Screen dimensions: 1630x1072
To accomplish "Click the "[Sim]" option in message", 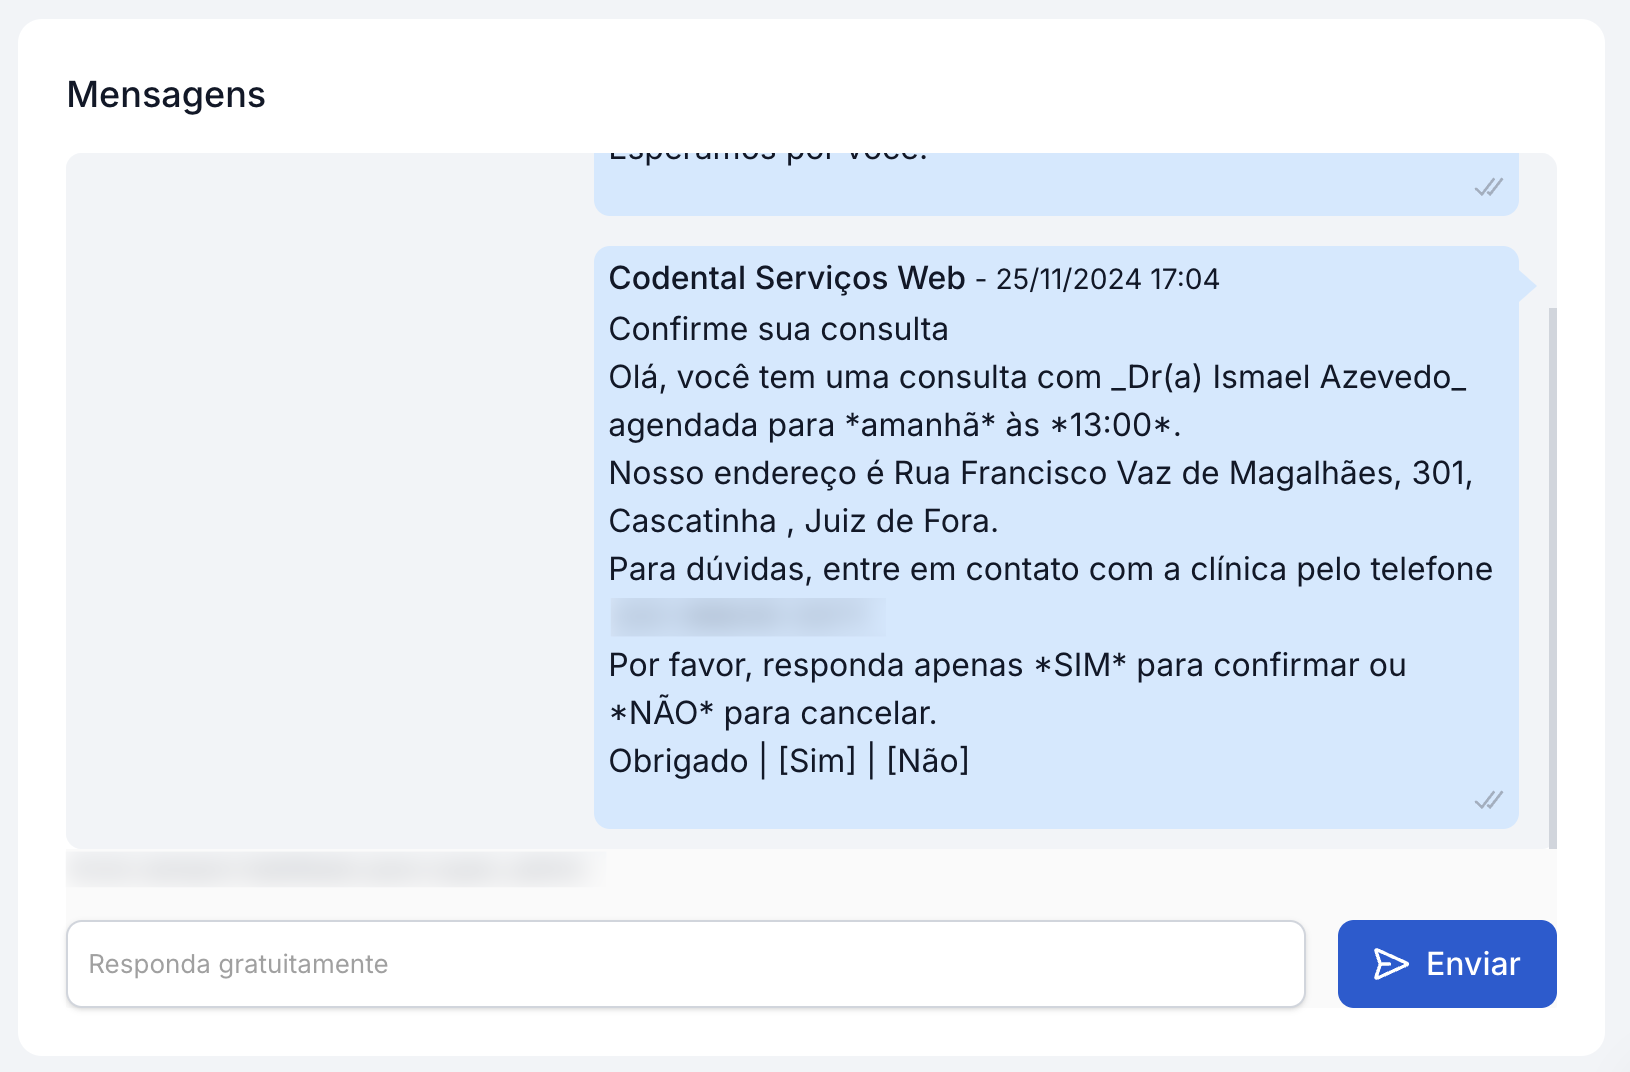I will click(x=817, y=761).
